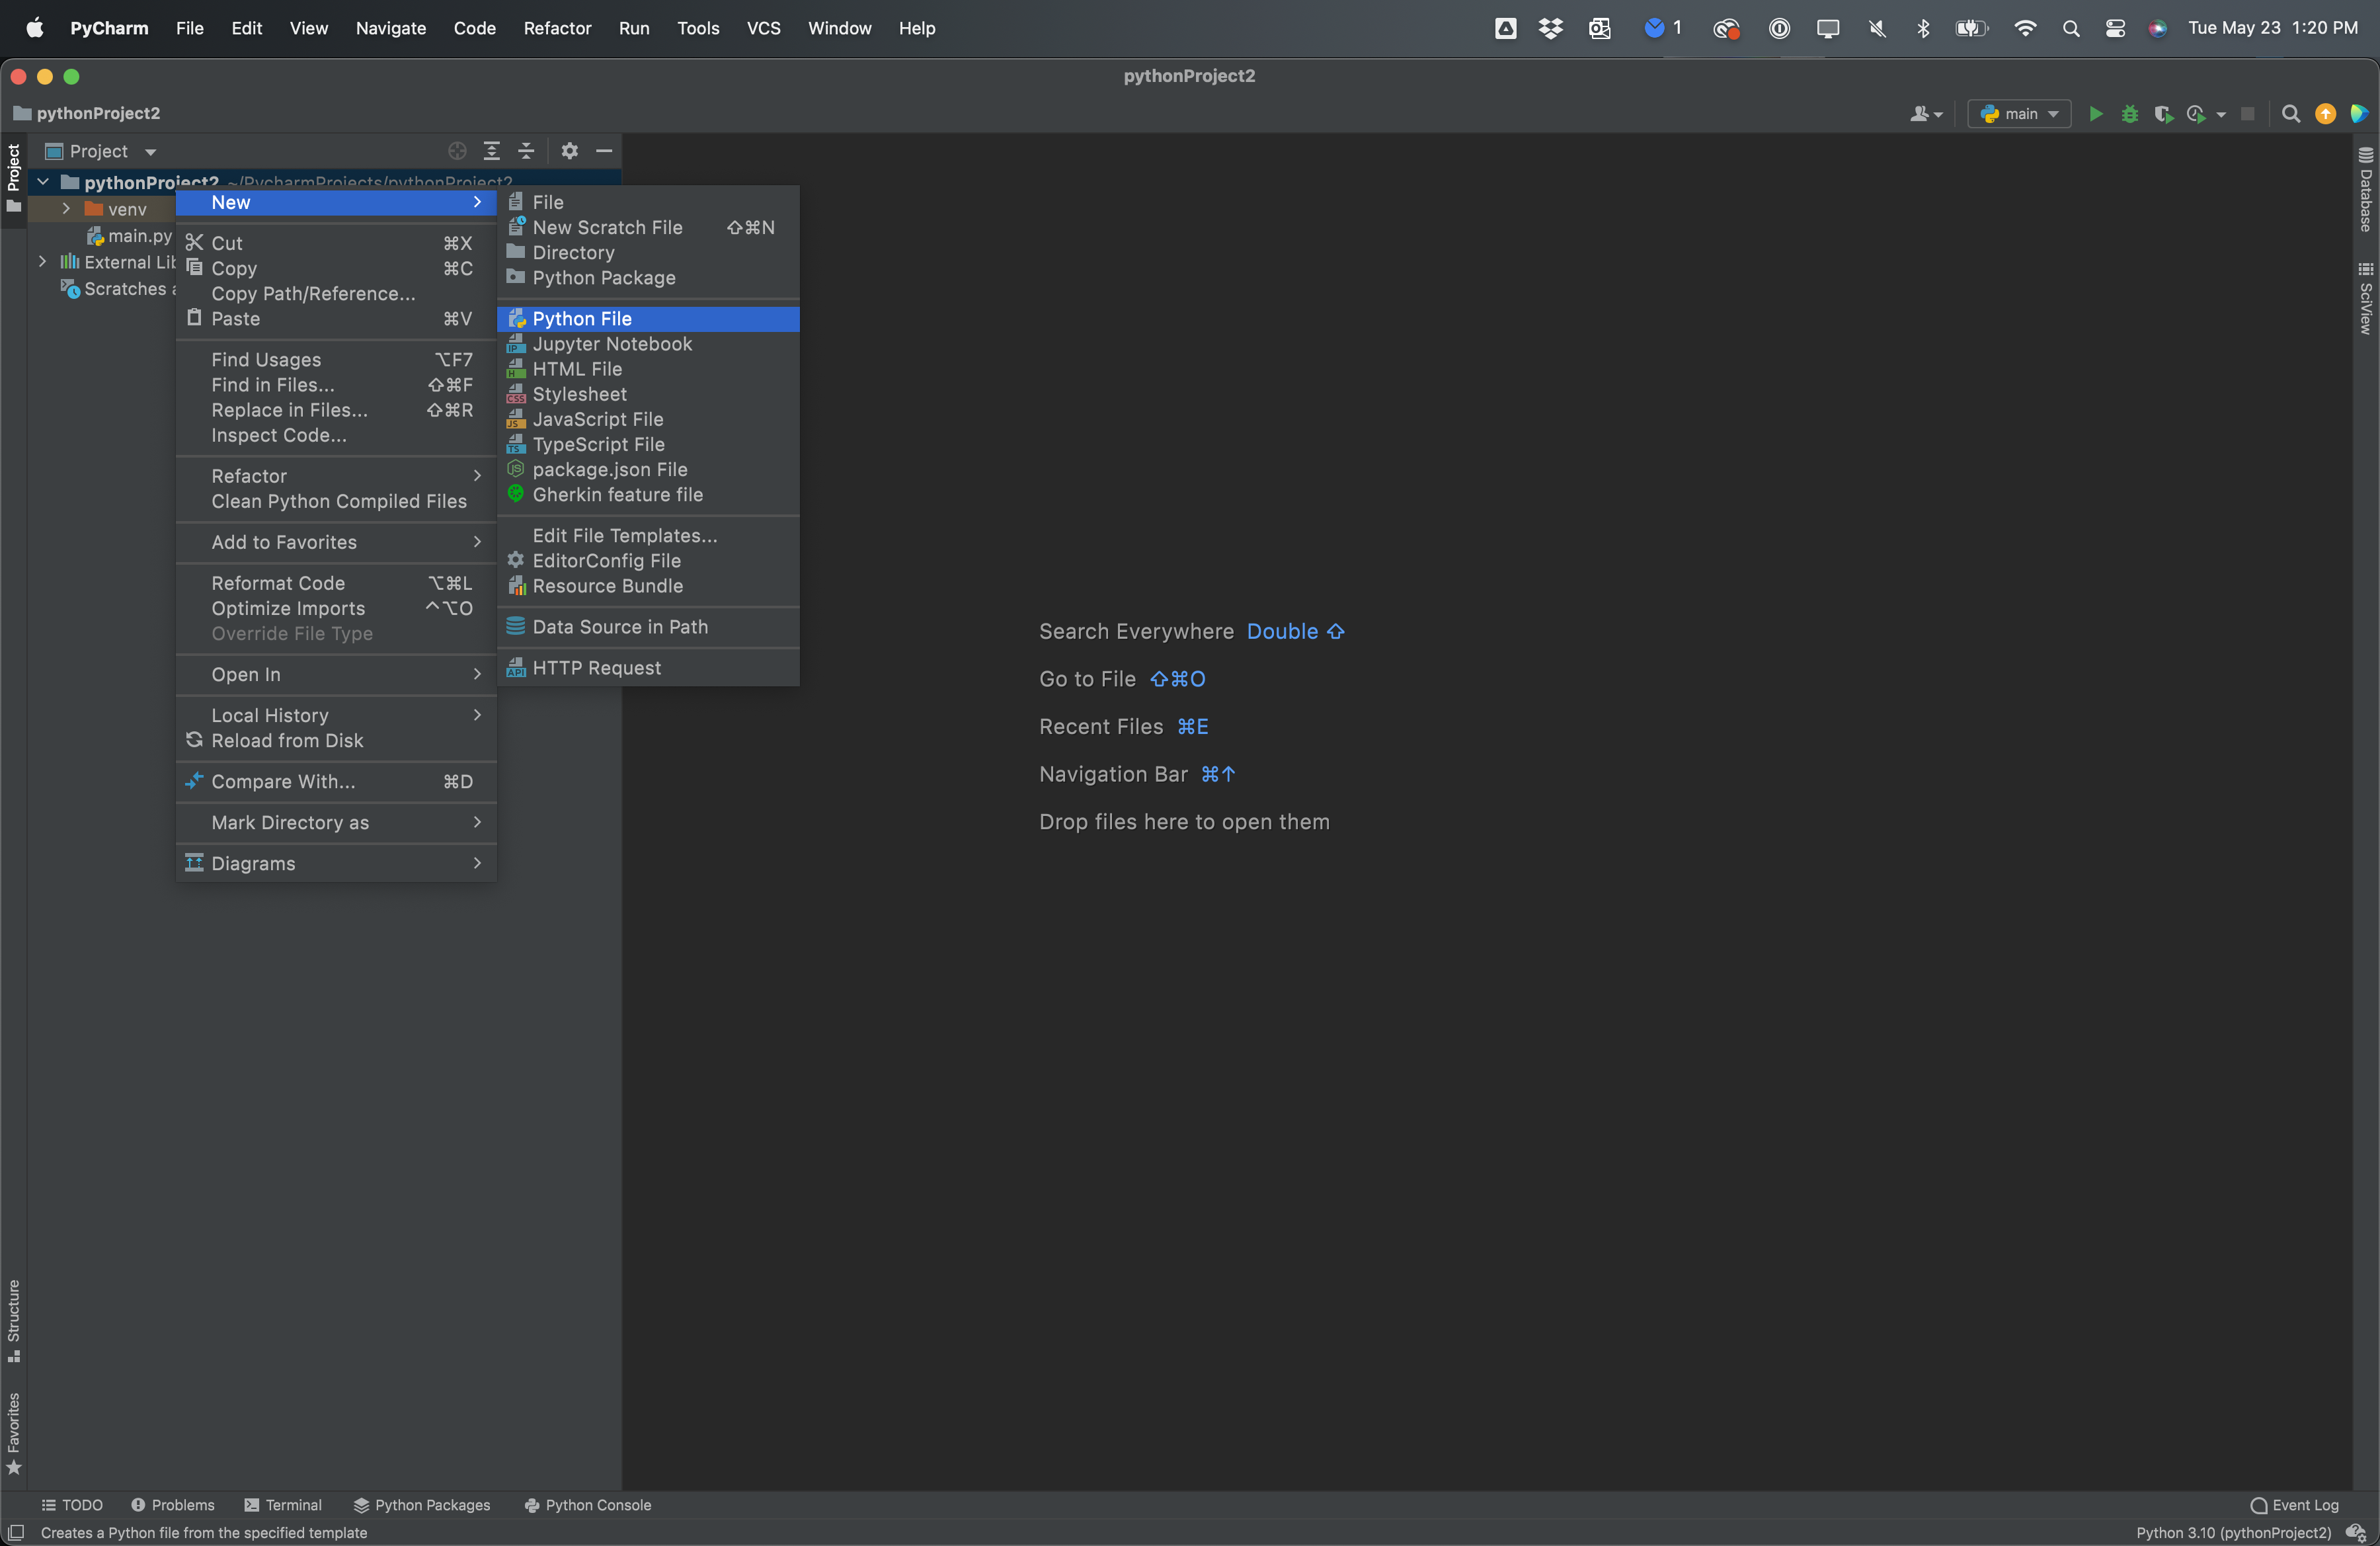Viewport: 2380px width, 1546px height.
Task: Choose Gherkin feature file entry
Action: pos(648,495)
